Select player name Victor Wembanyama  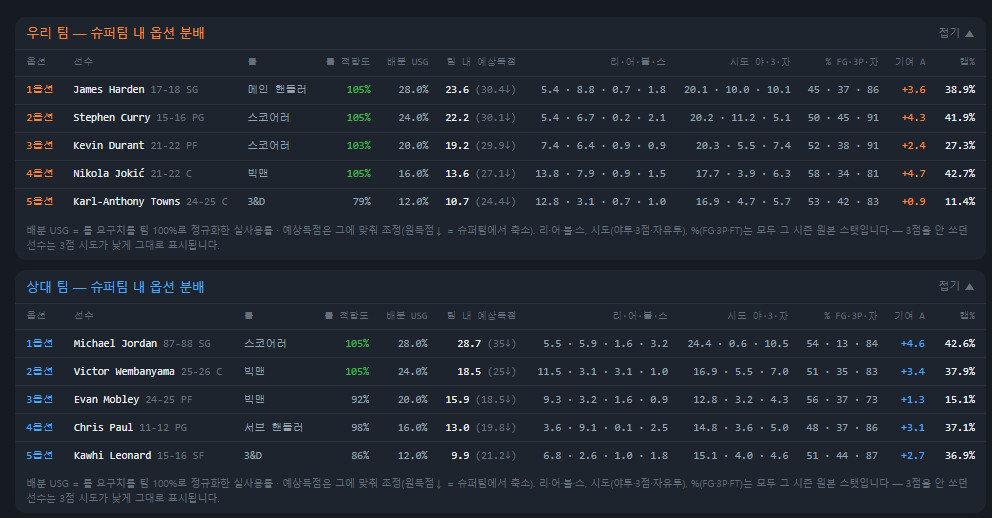[x=124, y=371]
